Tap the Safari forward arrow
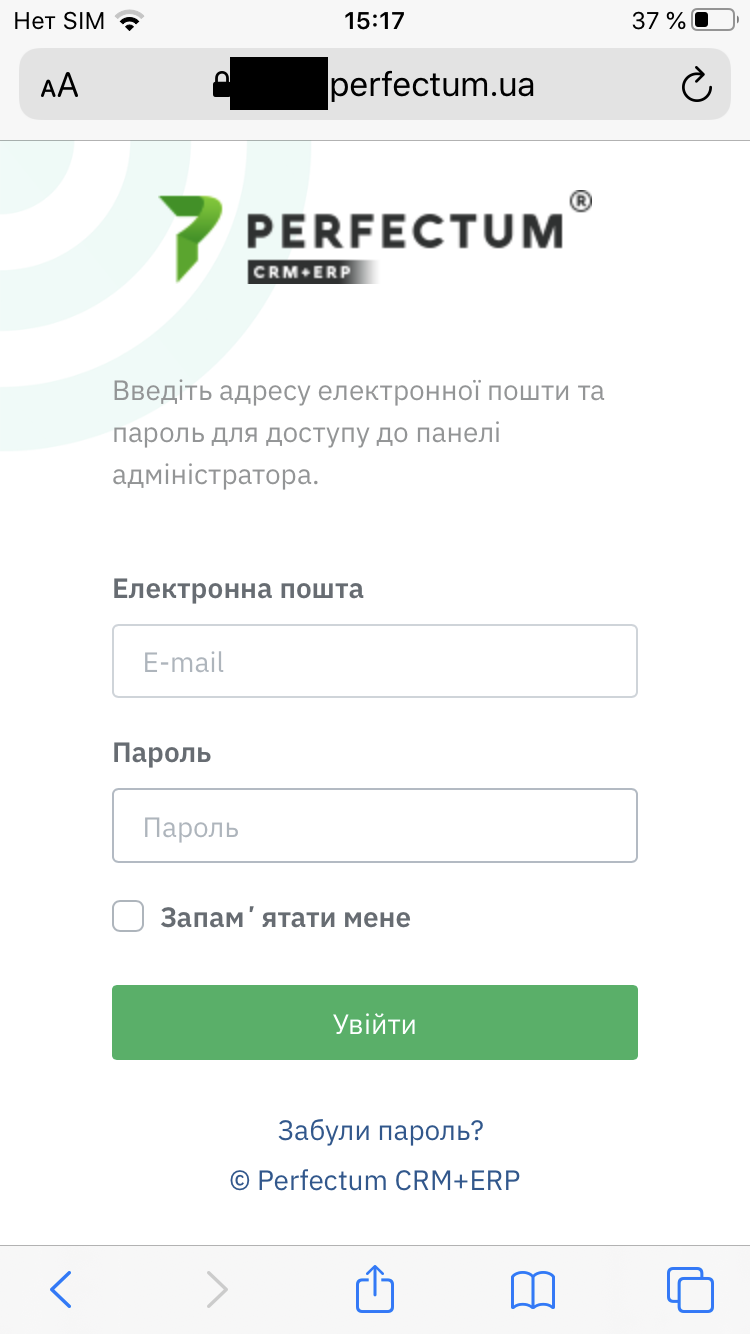The width and height of the screenshot is (750, 1334). click(216, 1289)
